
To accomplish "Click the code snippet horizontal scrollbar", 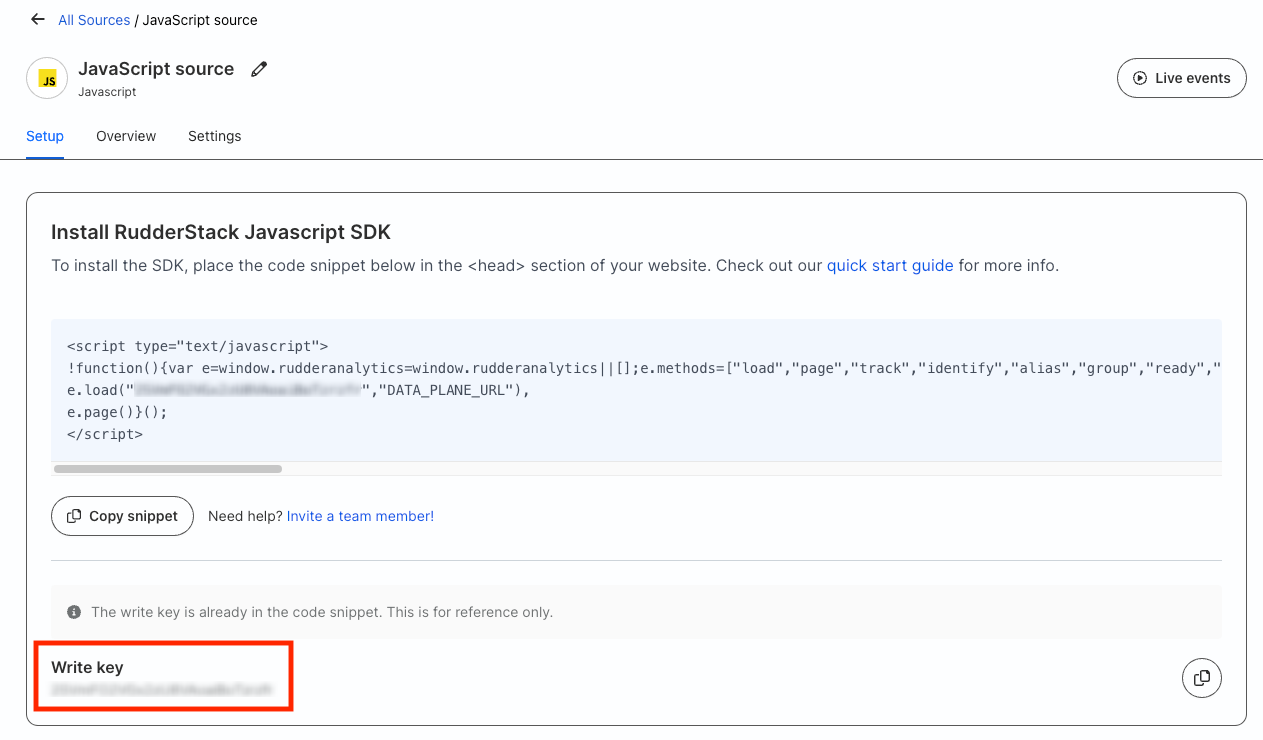I will pos(168,468).
